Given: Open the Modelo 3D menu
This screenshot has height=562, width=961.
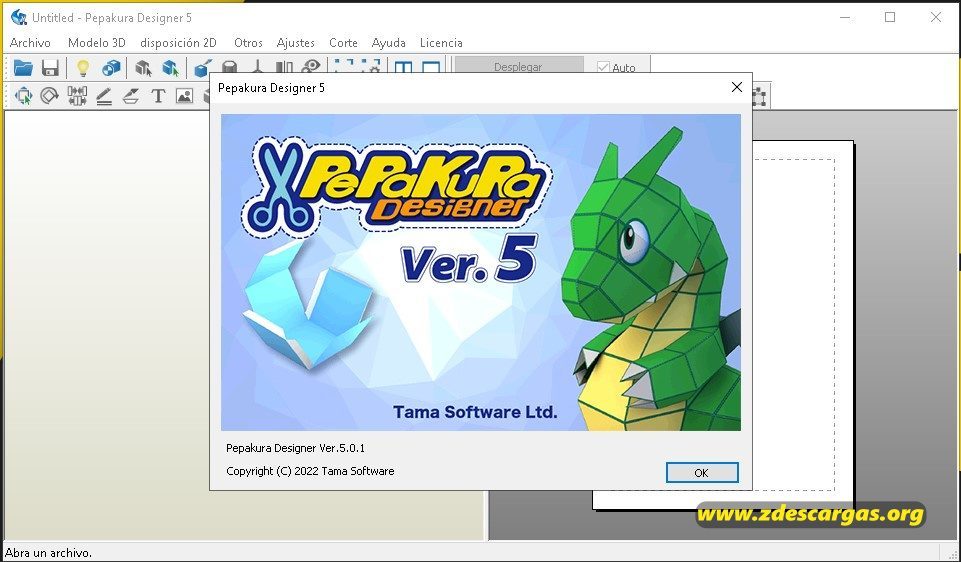Looking at the screenshot, I should tap(96, 43).
